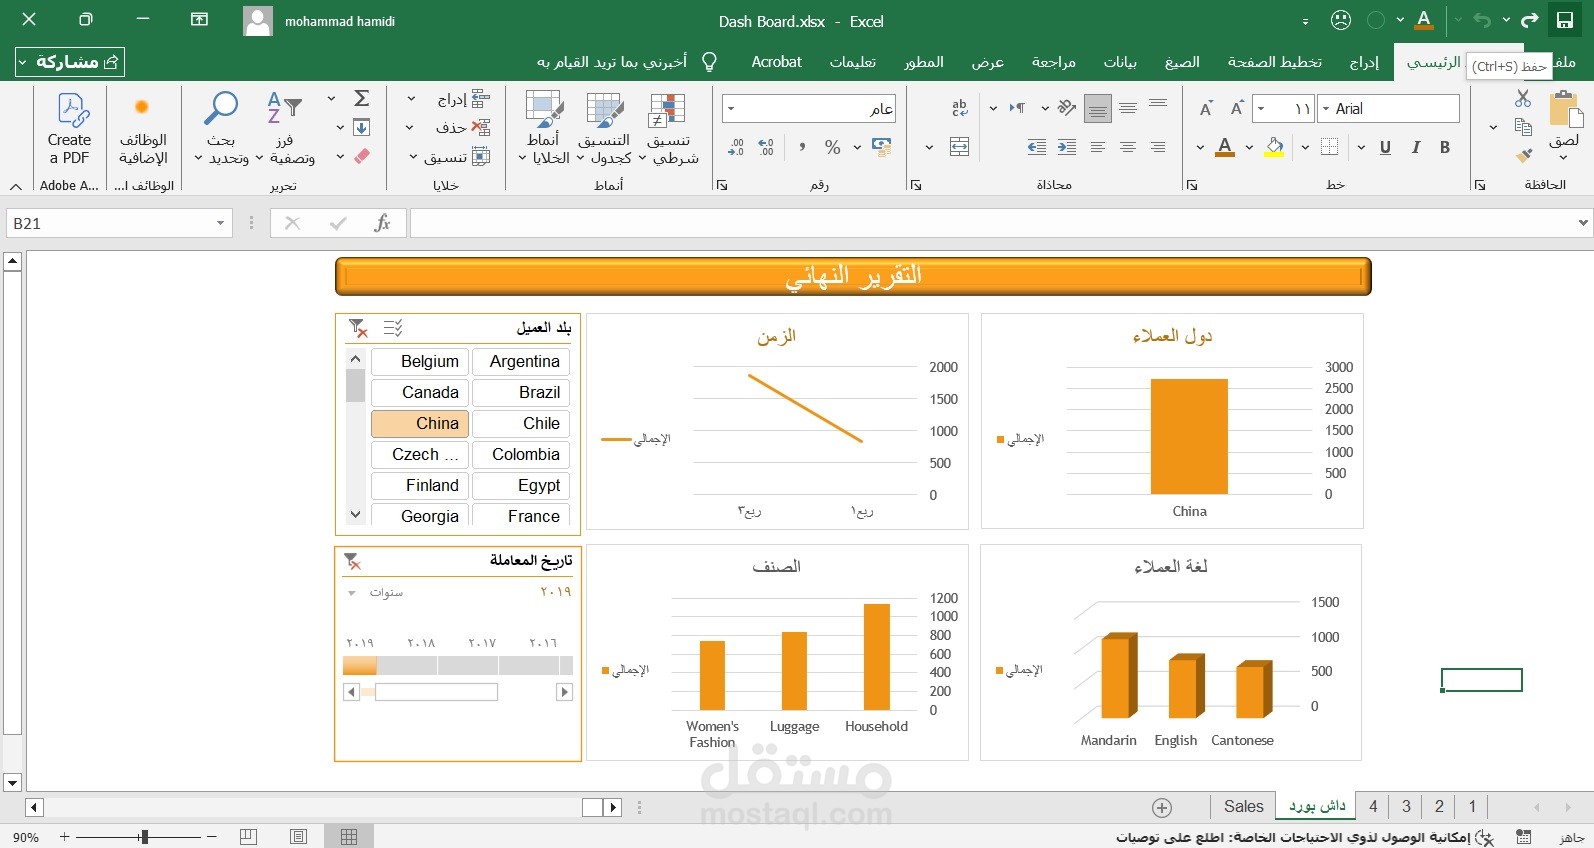
Task: Select the 2019 segment on the timeline
Action: pos(360,665)
